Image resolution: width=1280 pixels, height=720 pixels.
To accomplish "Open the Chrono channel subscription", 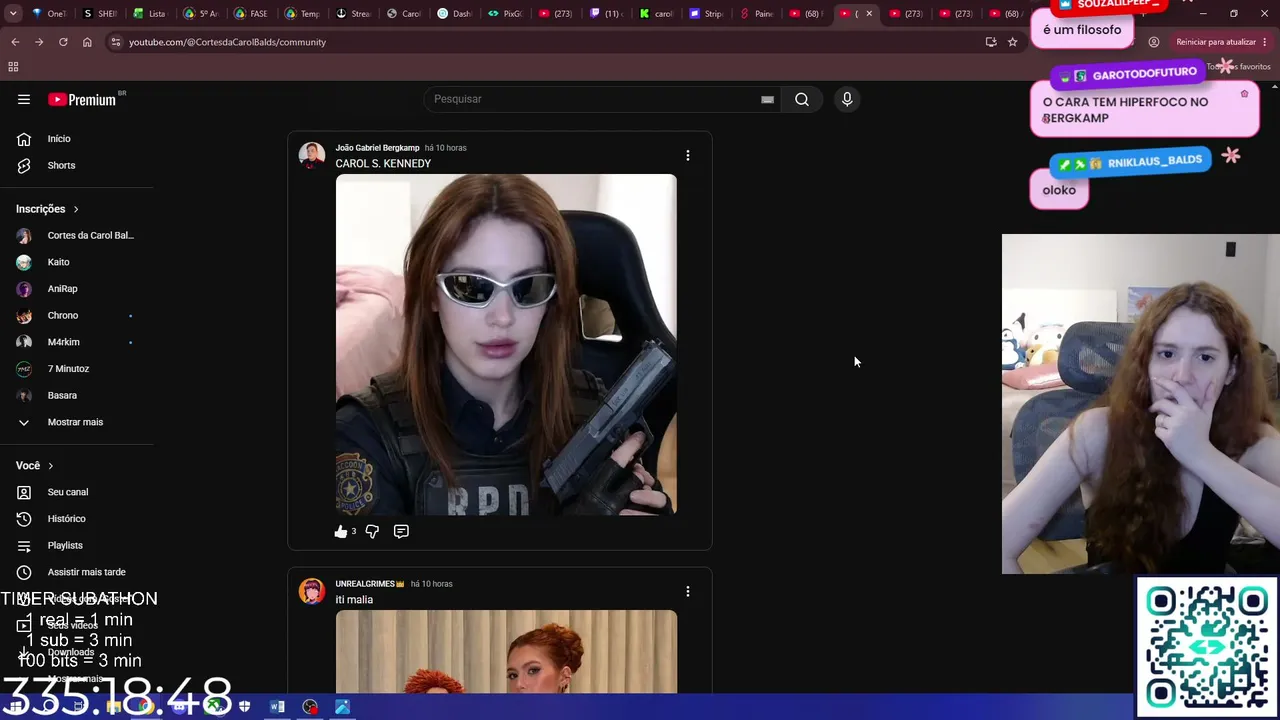I will click(x=76, y=315).
